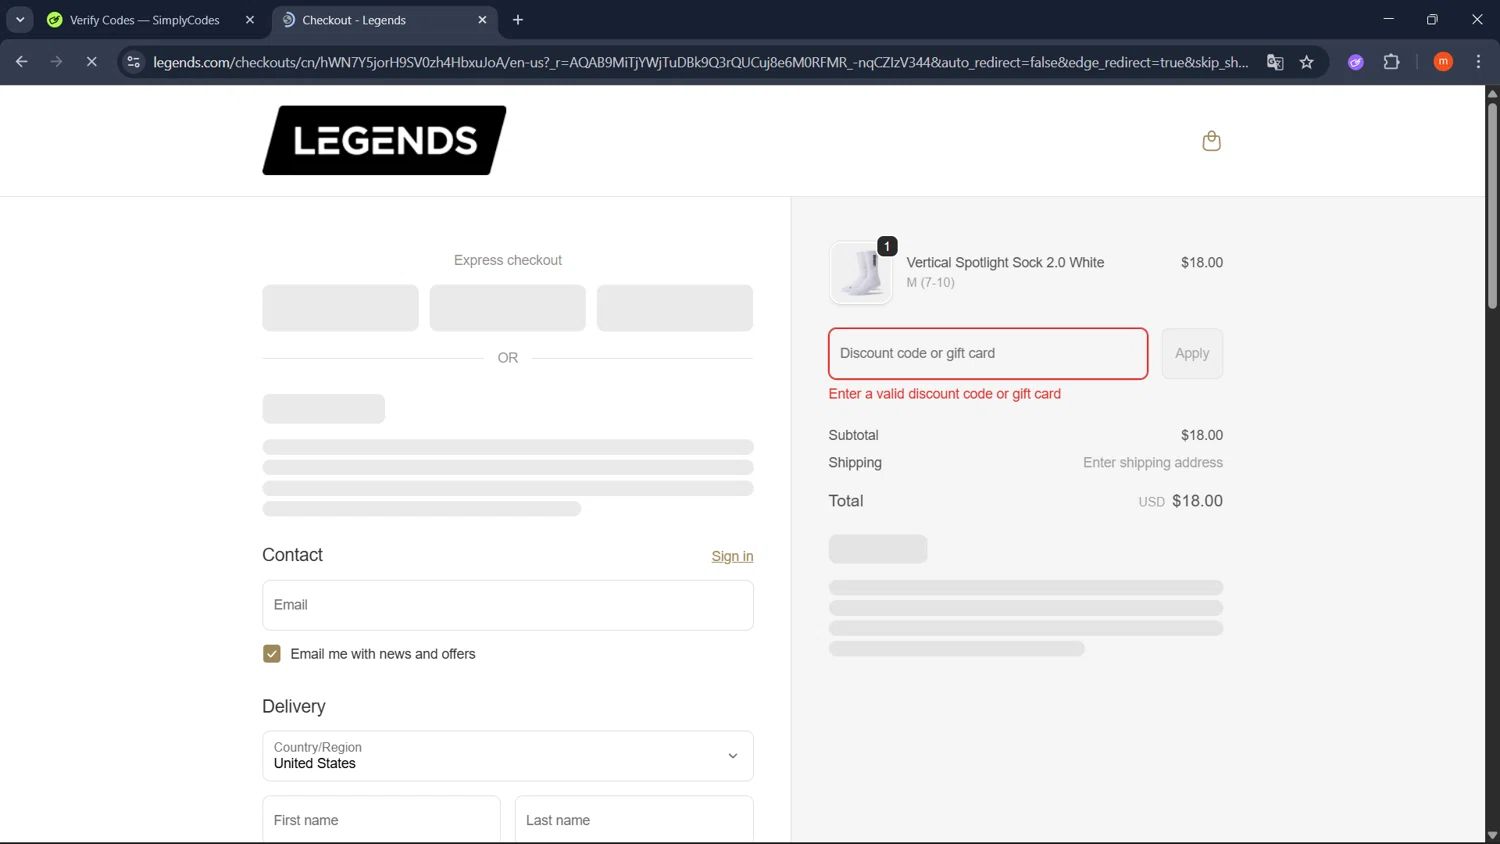Open the Extensions puzzle icon

point(1391,62)
